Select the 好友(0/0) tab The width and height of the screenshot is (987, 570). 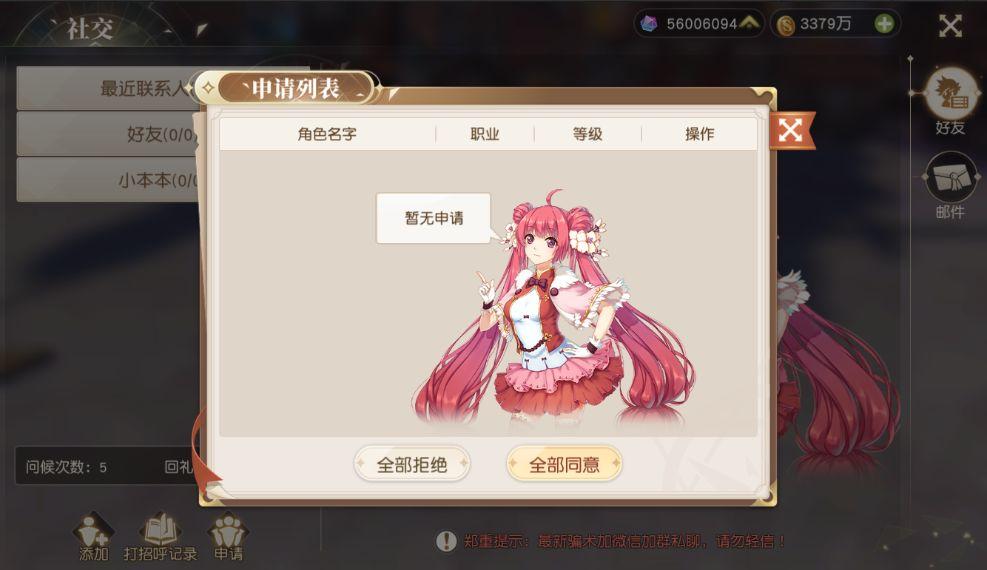[108, 134]
